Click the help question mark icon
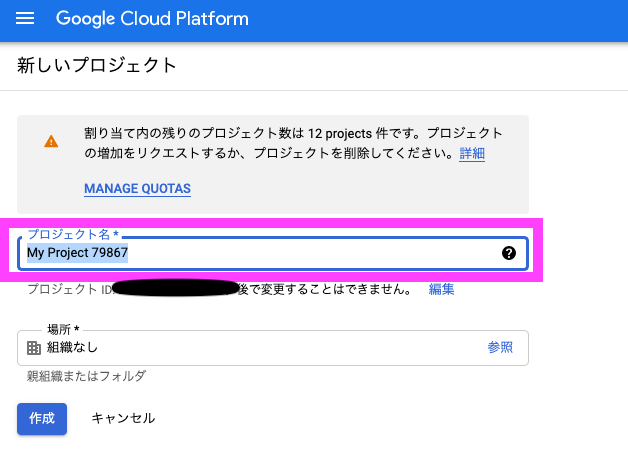Viewport: 628px width, 472px height. click(508, 254)
